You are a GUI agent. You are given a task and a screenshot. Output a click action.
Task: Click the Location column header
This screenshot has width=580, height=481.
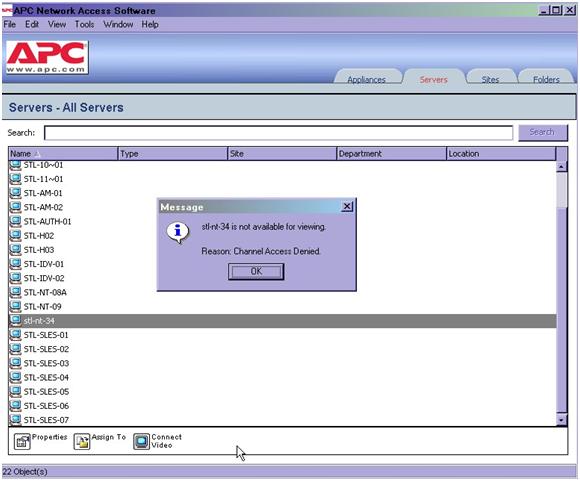(x=501, y=154)
